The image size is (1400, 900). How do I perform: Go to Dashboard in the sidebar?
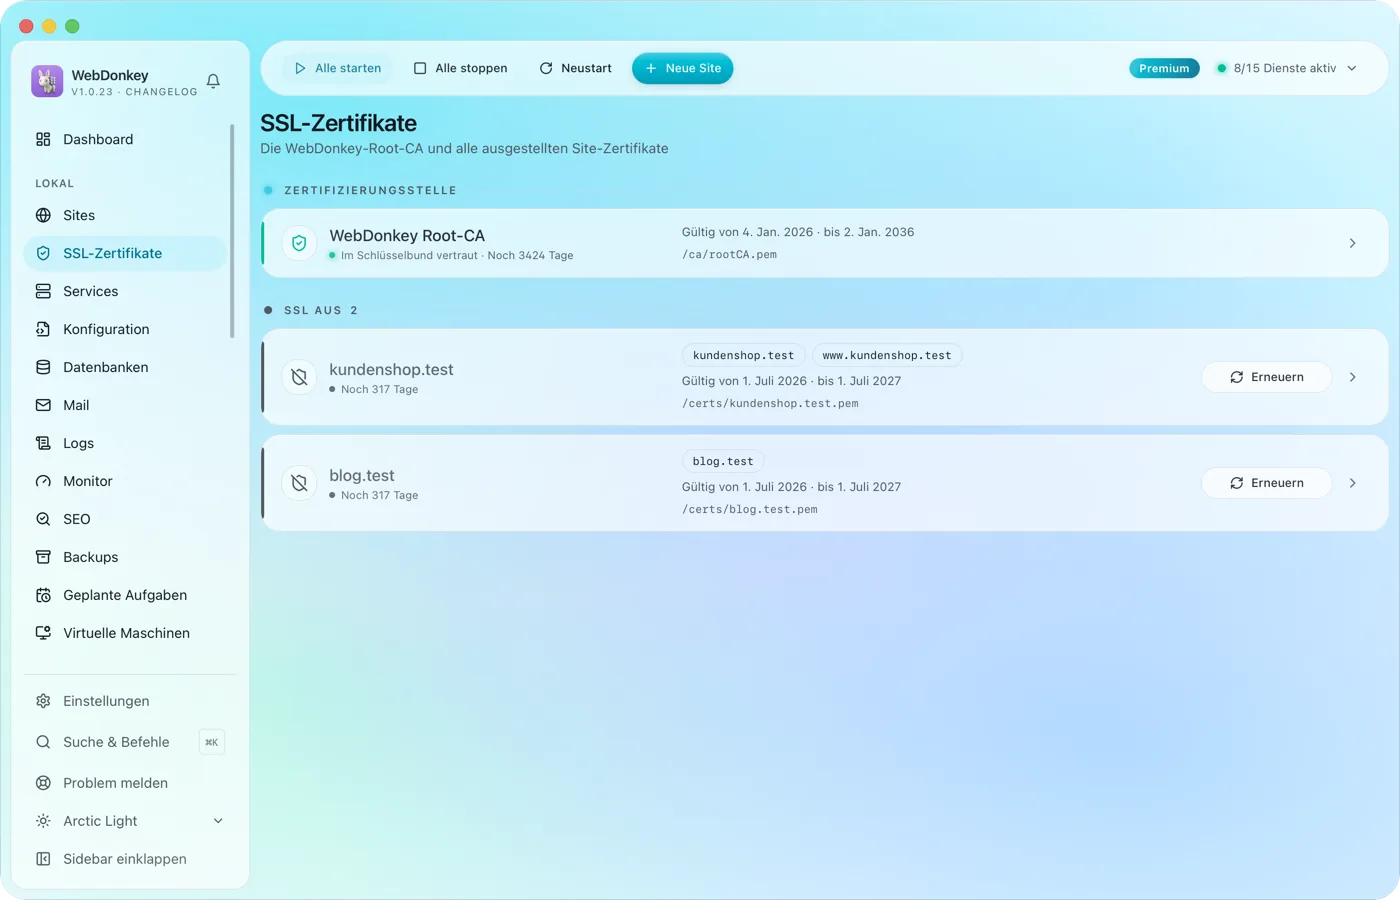(x=125, y=139)
